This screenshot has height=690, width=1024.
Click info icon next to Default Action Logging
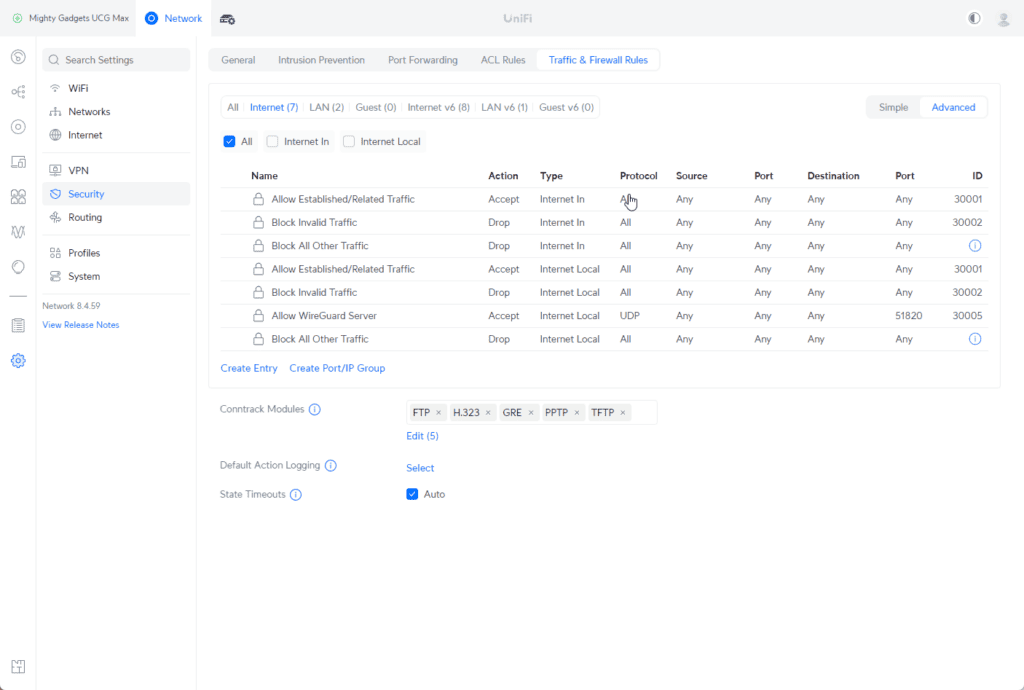click(x=331, y=466)
